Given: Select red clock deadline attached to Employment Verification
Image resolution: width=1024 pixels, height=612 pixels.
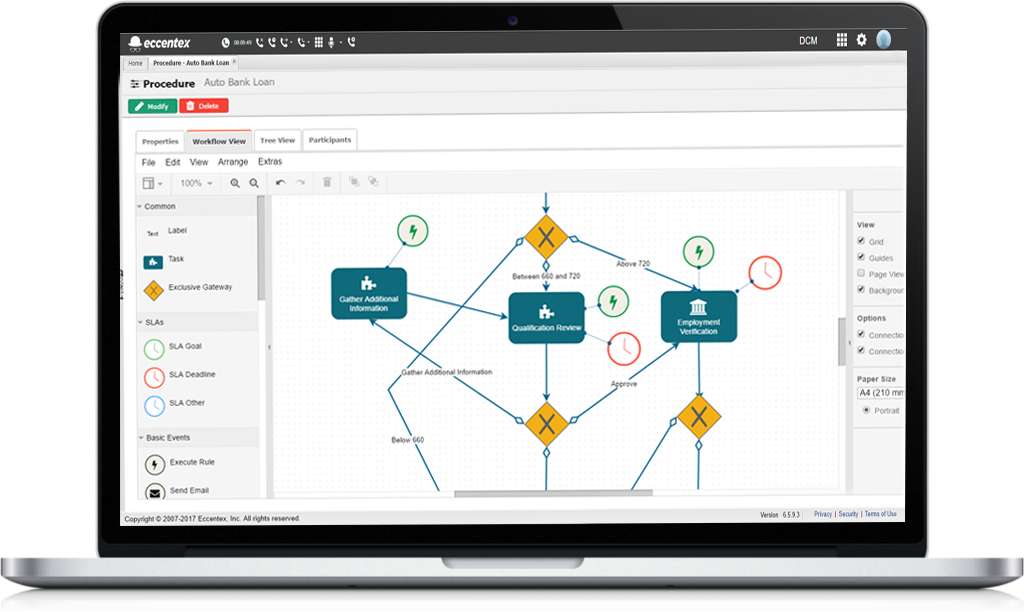Looking at the screenshot, I should [x=765, y=272].
